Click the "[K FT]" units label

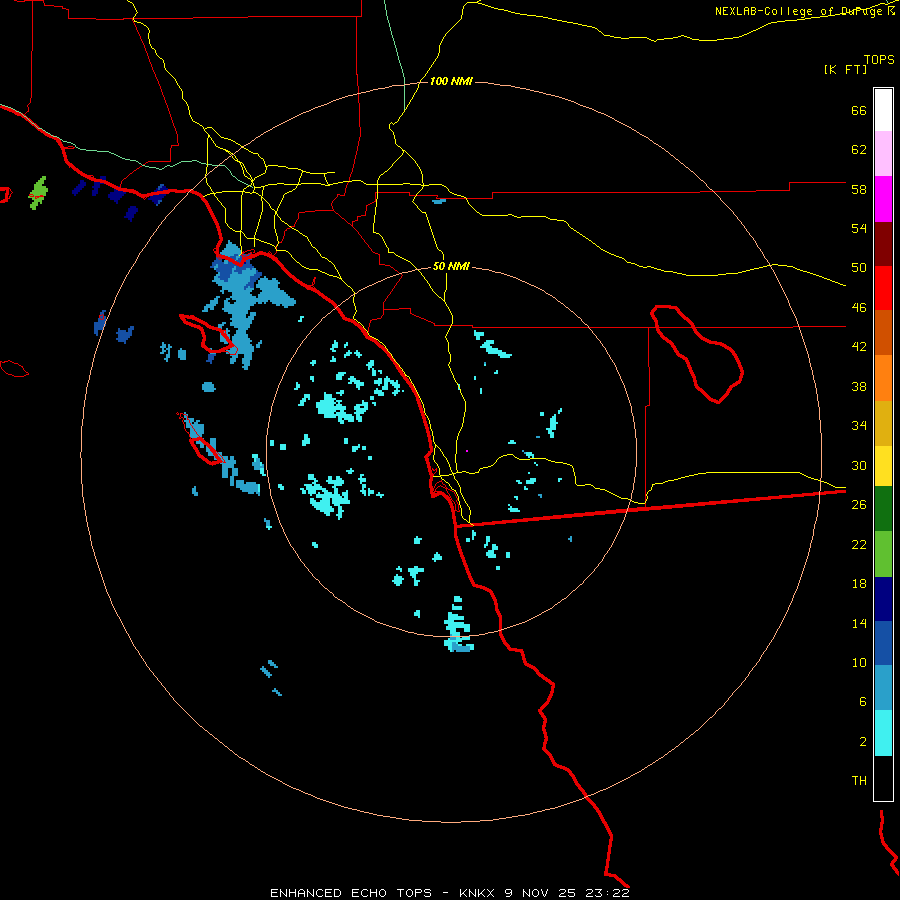pyautogui.click(x=845, y=70)
